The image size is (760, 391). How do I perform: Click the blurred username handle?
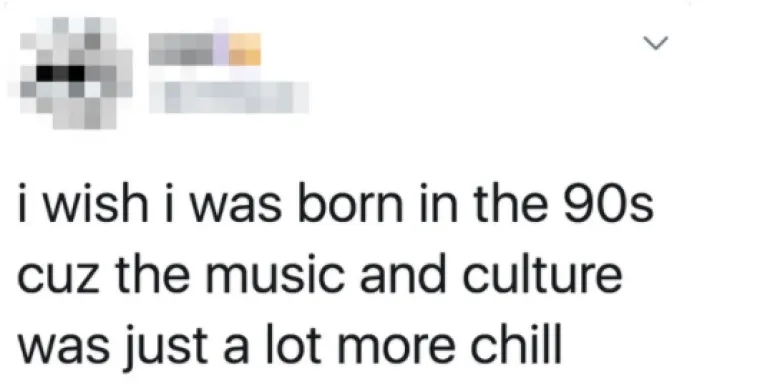[229, 97]
